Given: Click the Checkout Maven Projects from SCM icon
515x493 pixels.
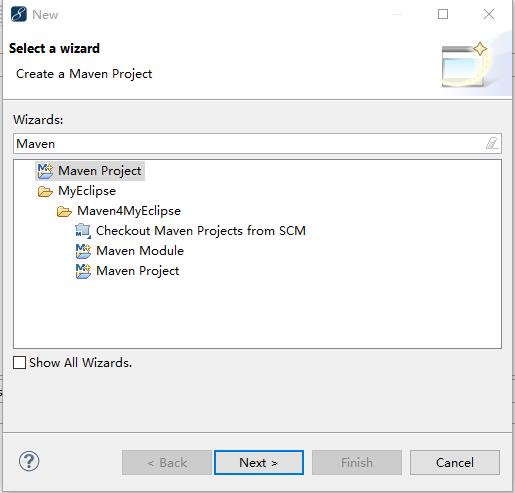Looking at the screenshot, I should pos(83,231).
